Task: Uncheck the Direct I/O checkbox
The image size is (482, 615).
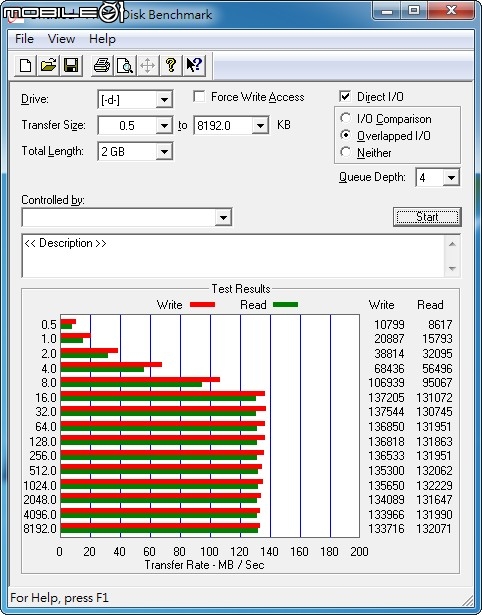Action: pyautogui.click(x=345, y=96)
